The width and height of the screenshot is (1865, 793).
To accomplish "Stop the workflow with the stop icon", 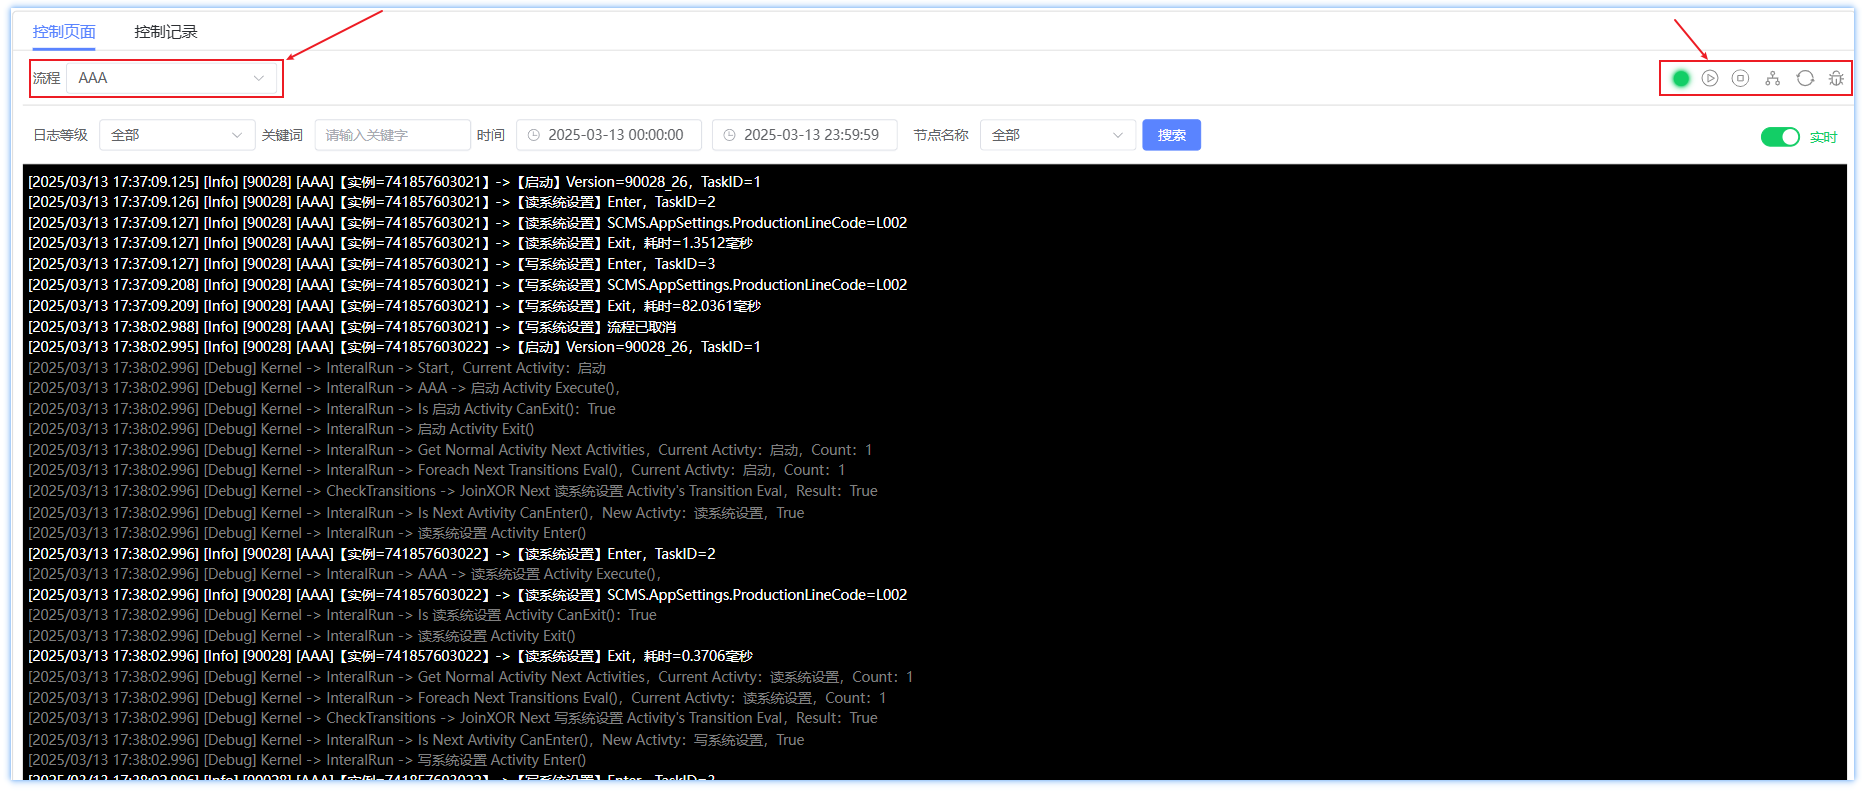I will pos(1741,78).
